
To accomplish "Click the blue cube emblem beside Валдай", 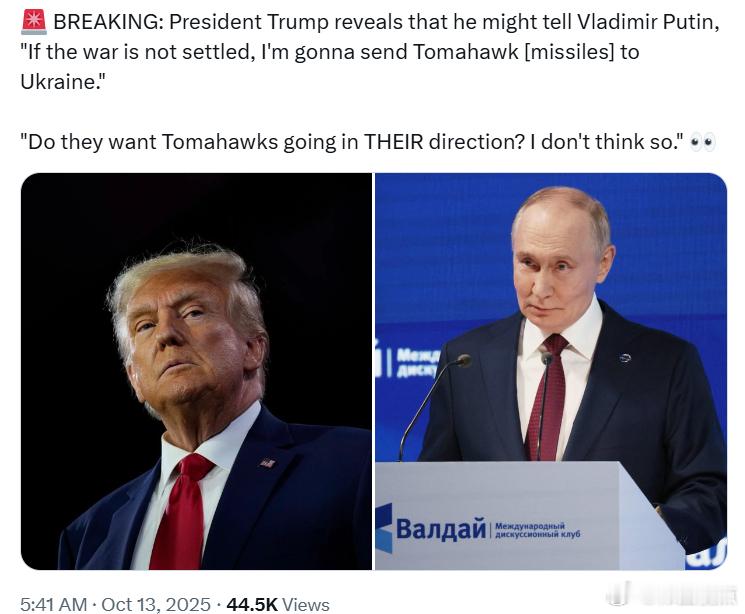I will coord(384,528).
